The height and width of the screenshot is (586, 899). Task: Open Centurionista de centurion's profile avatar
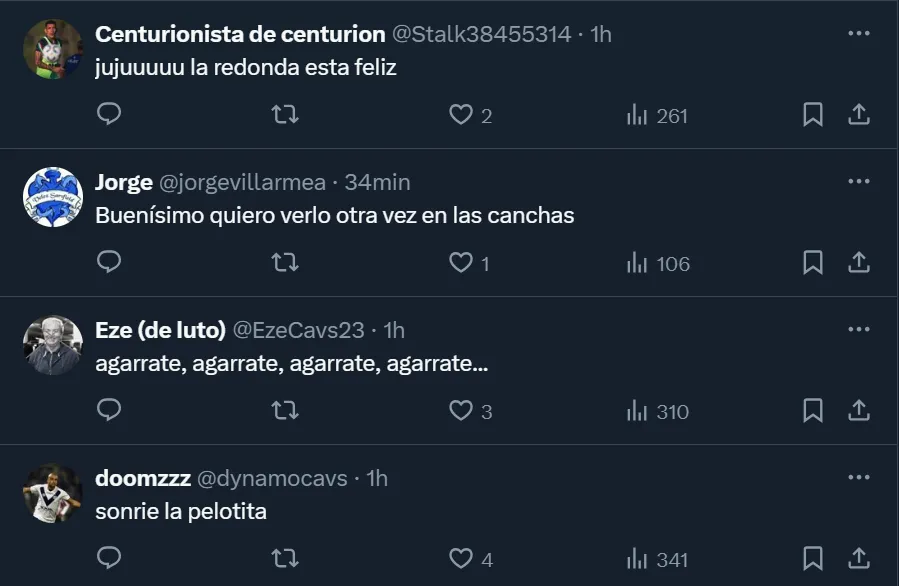[52, 49]
